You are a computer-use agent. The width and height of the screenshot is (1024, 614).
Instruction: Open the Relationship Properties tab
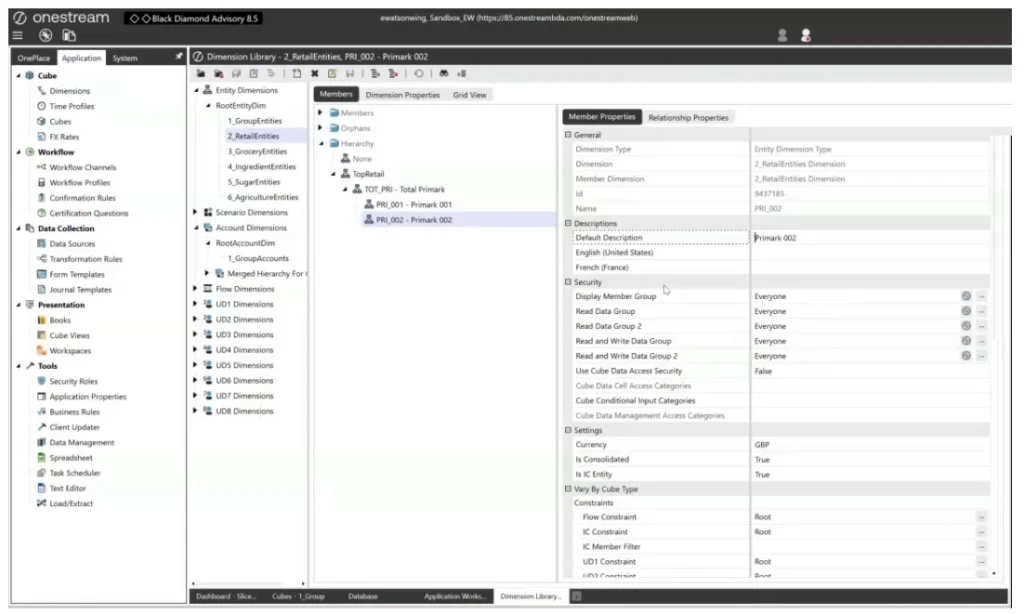(x=688, y=118)
